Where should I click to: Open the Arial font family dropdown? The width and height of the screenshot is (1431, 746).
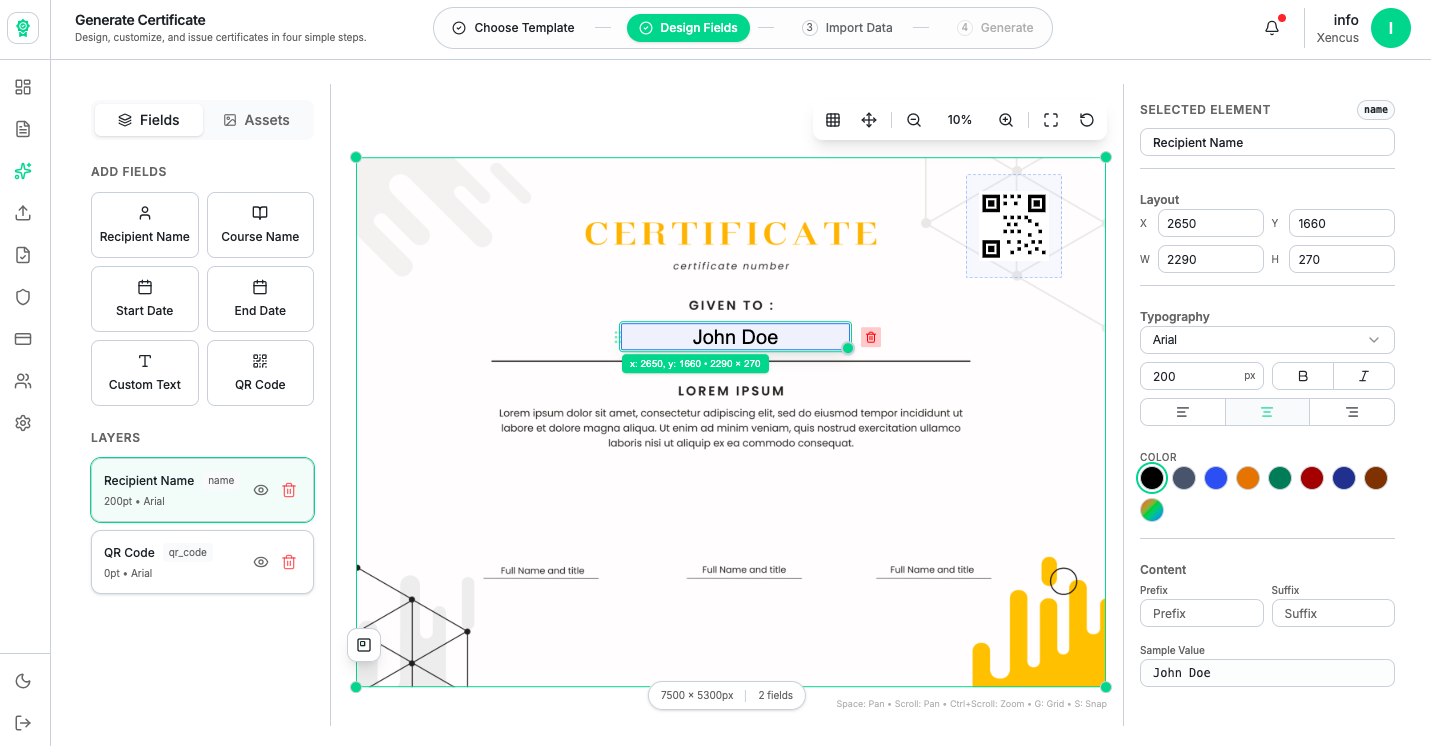click(x=1267, y=340)
